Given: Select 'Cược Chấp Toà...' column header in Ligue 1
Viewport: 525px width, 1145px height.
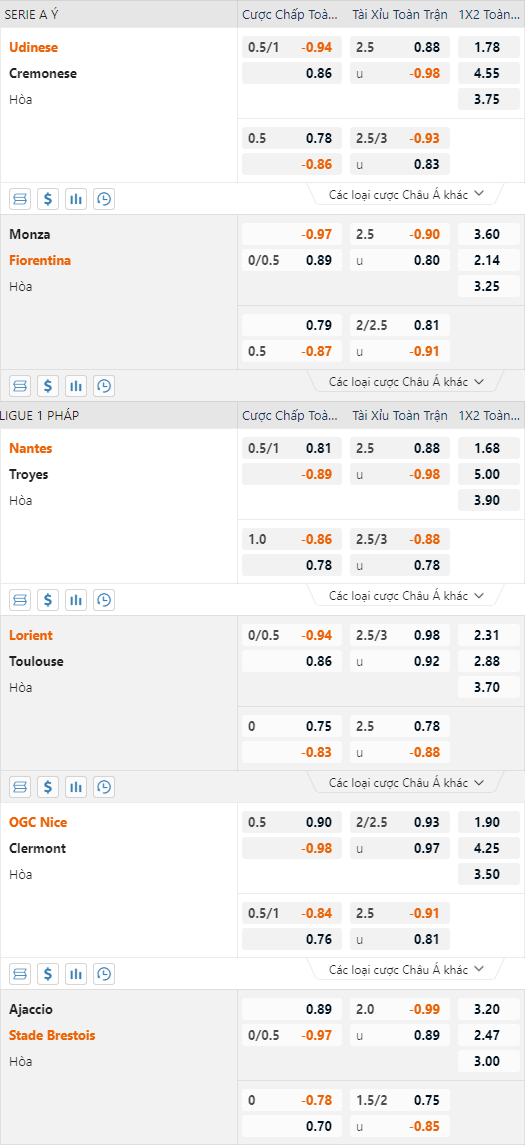Looking at the screenshot, I should (290, 415).
